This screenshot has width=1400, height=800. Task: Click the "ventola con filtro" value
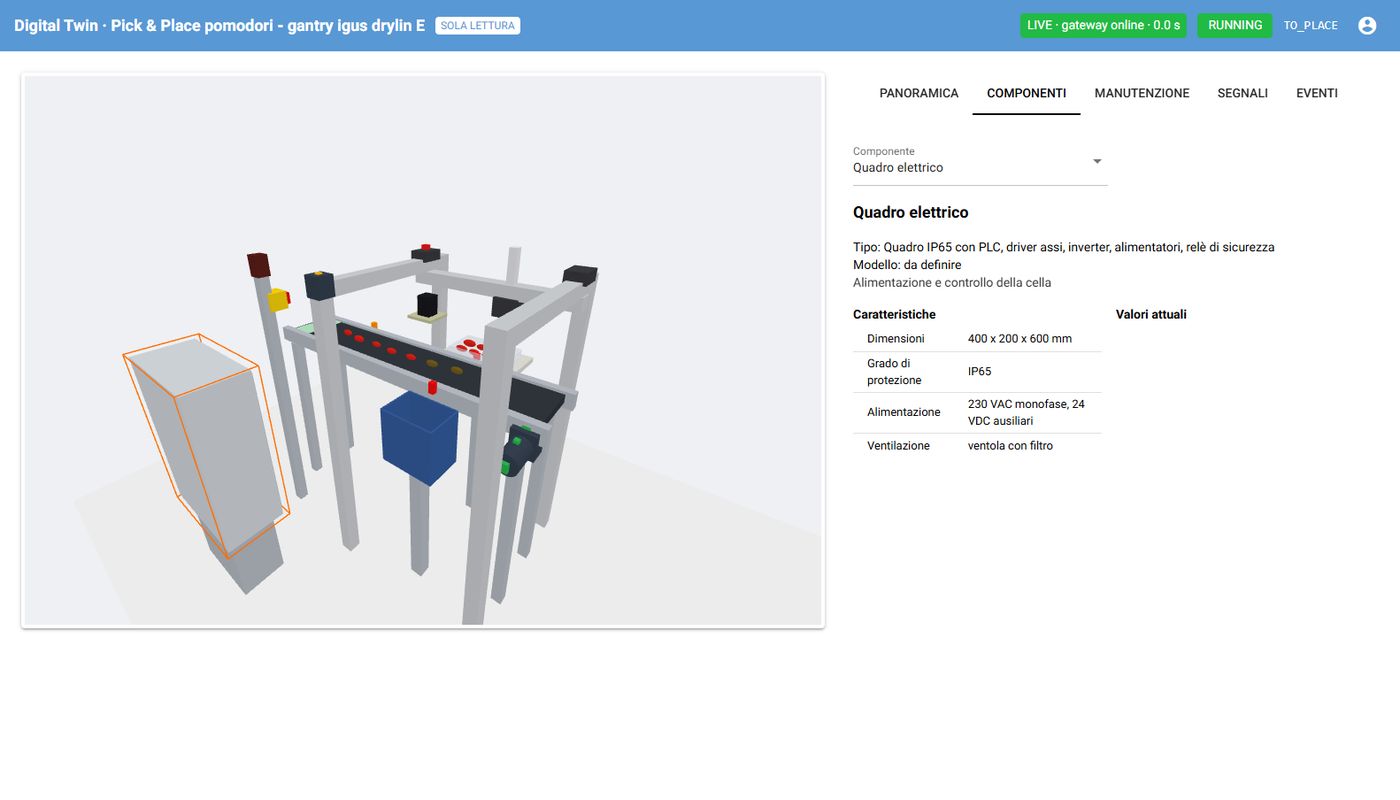pos(1011,446)
